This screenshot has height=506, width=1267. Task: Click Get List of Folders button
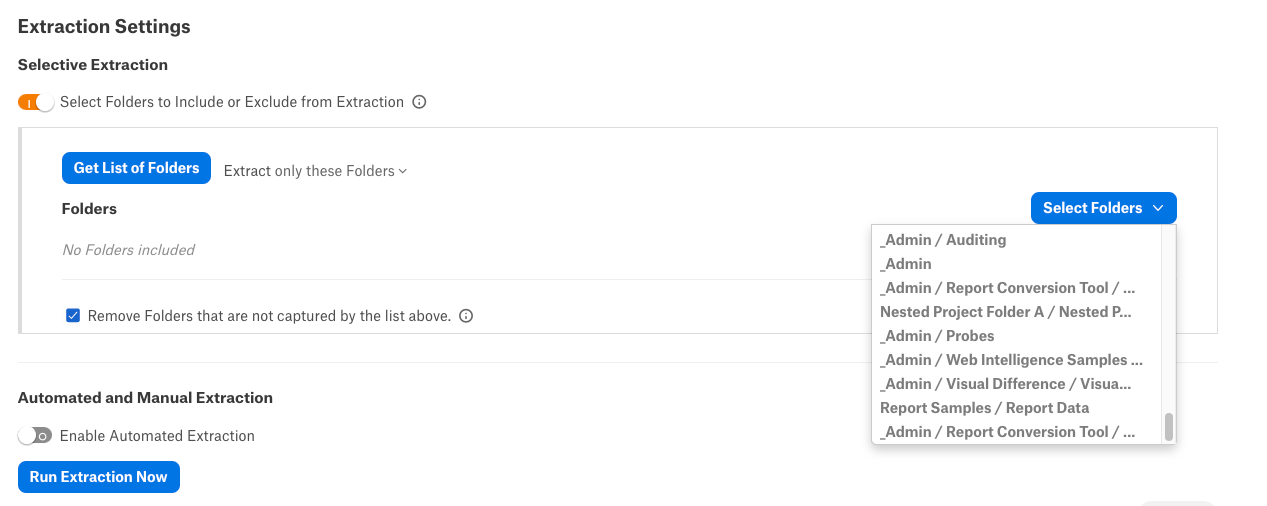[136, 168]
